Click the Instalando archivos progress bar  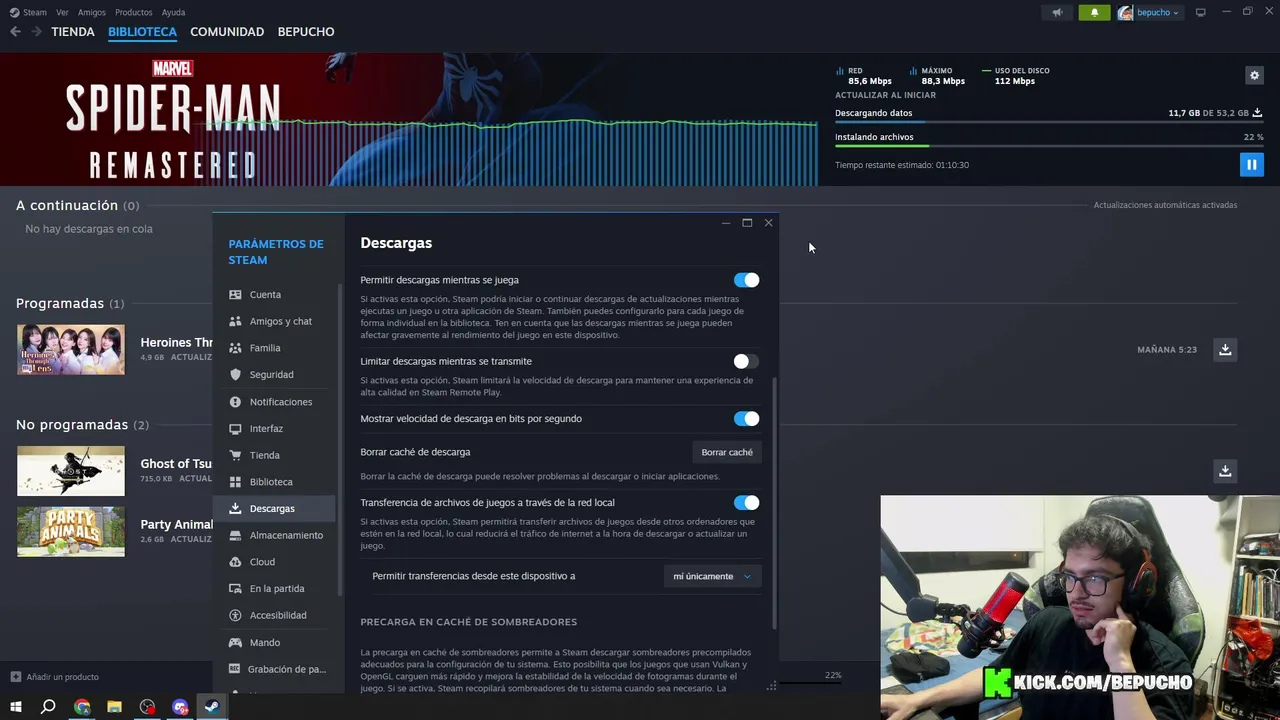coord(1049,146)
